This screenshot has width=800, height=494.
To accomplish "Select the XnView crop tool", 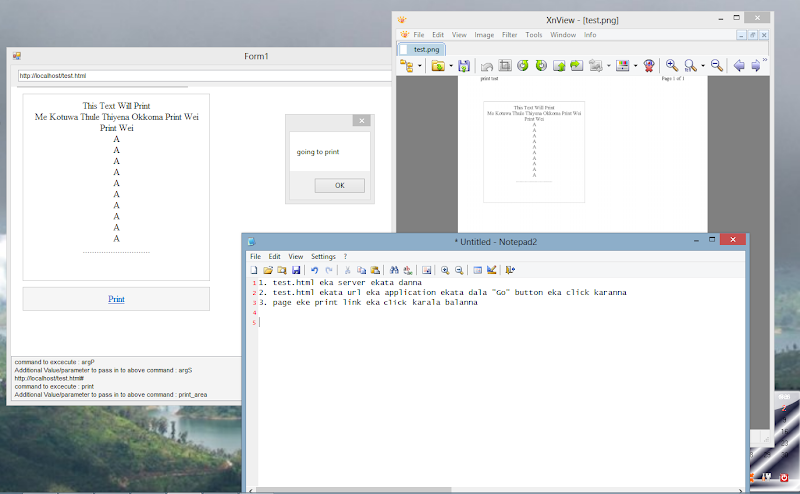I will [x=505, y=65].
